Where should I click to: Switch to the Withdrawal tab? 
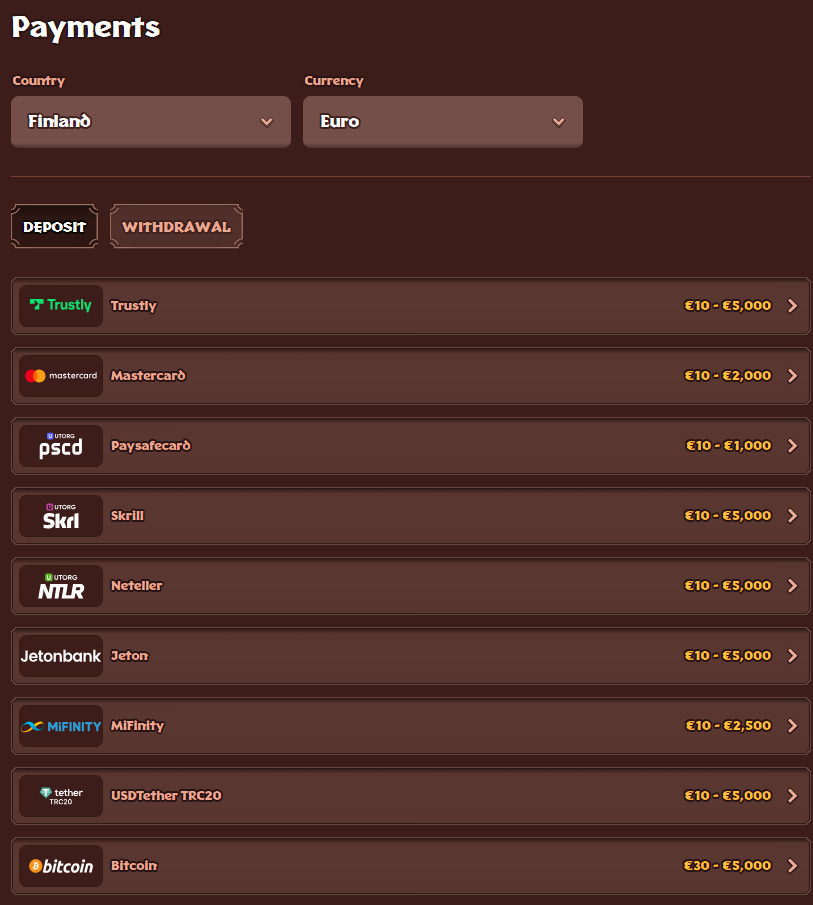(176, 226)
